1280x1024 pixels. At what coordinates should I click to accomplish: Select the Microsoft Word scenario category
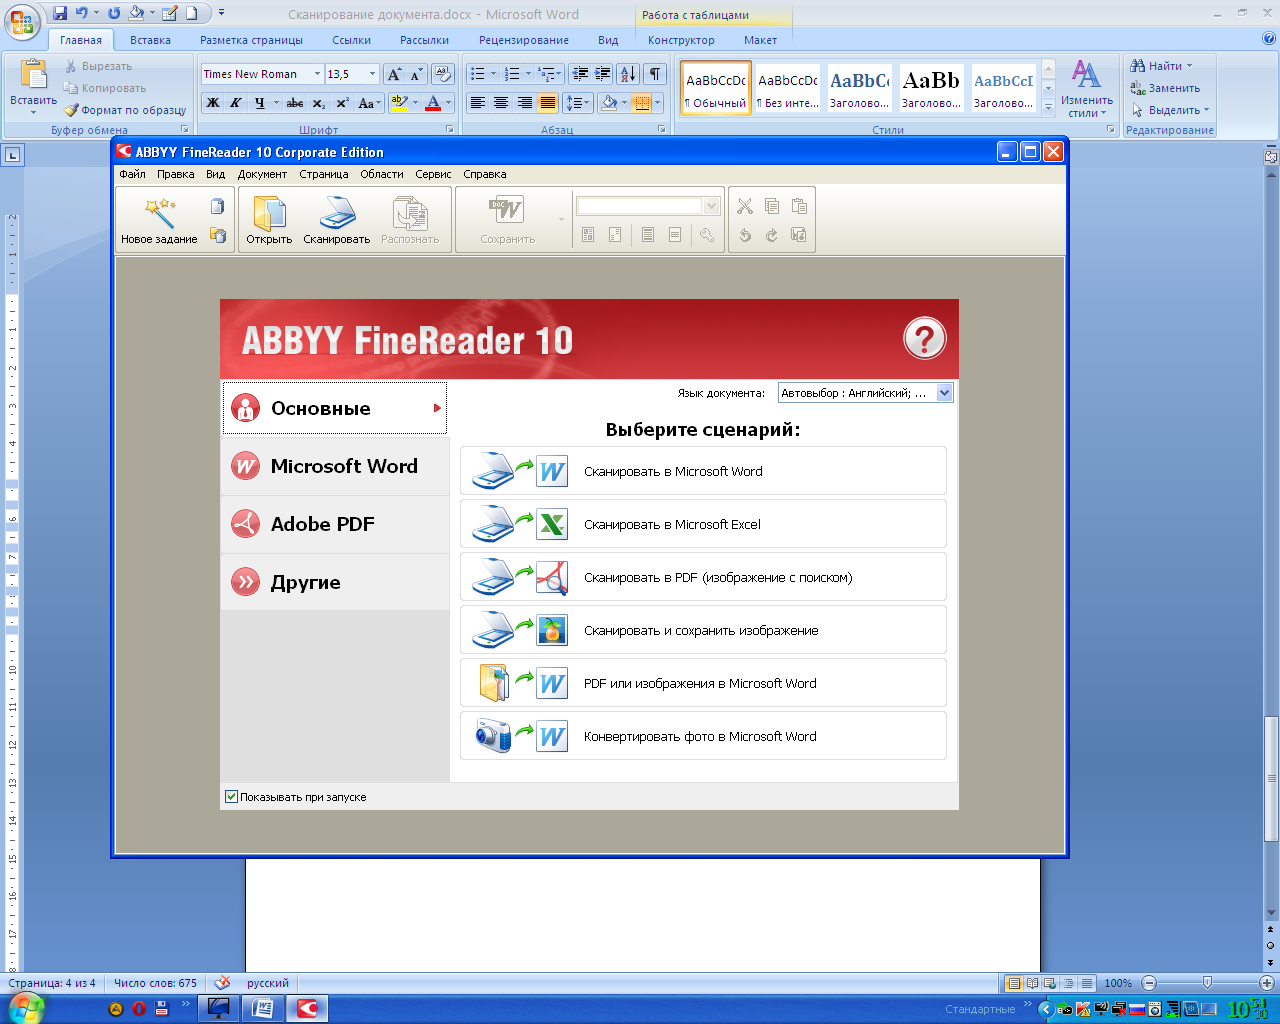point(335,466)
